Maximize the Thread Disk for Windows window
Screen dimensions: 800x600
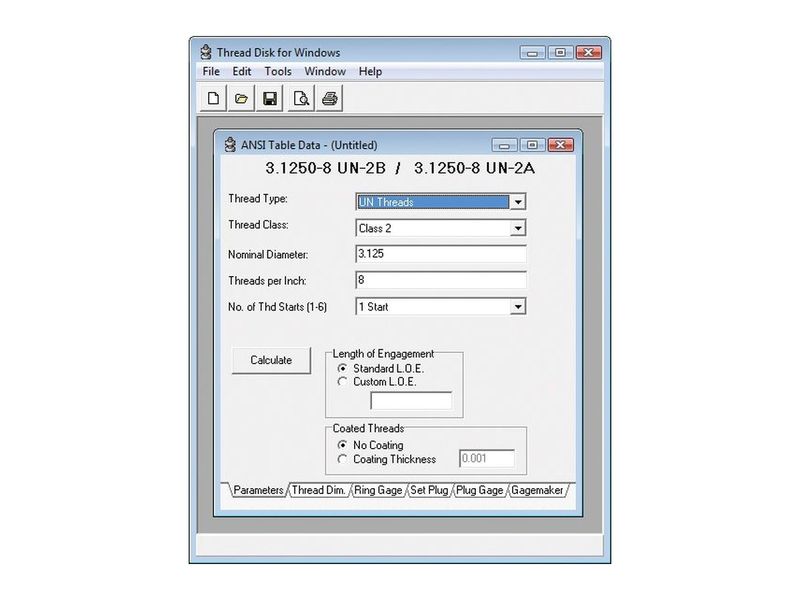tap(560, 53)
